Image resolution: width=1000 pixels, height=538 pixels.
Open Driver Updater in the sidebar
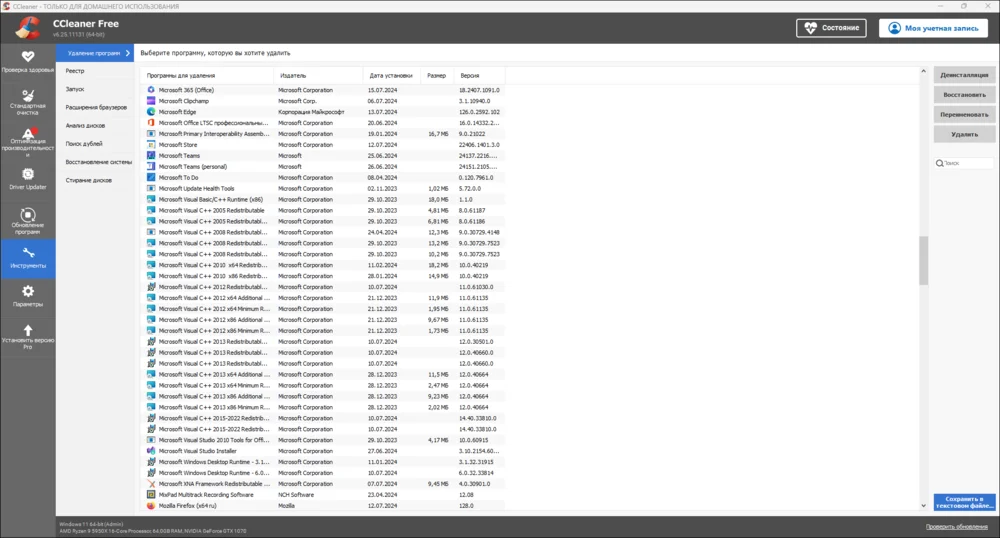(27, 178)
